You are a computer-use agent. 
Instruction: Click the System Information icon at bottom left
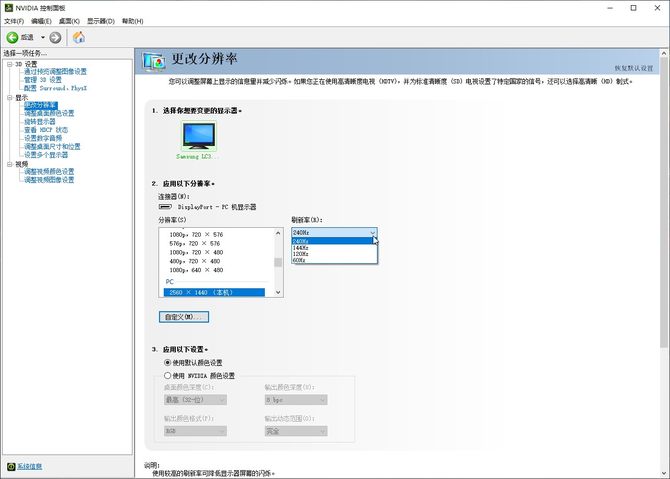pos(9,466)
